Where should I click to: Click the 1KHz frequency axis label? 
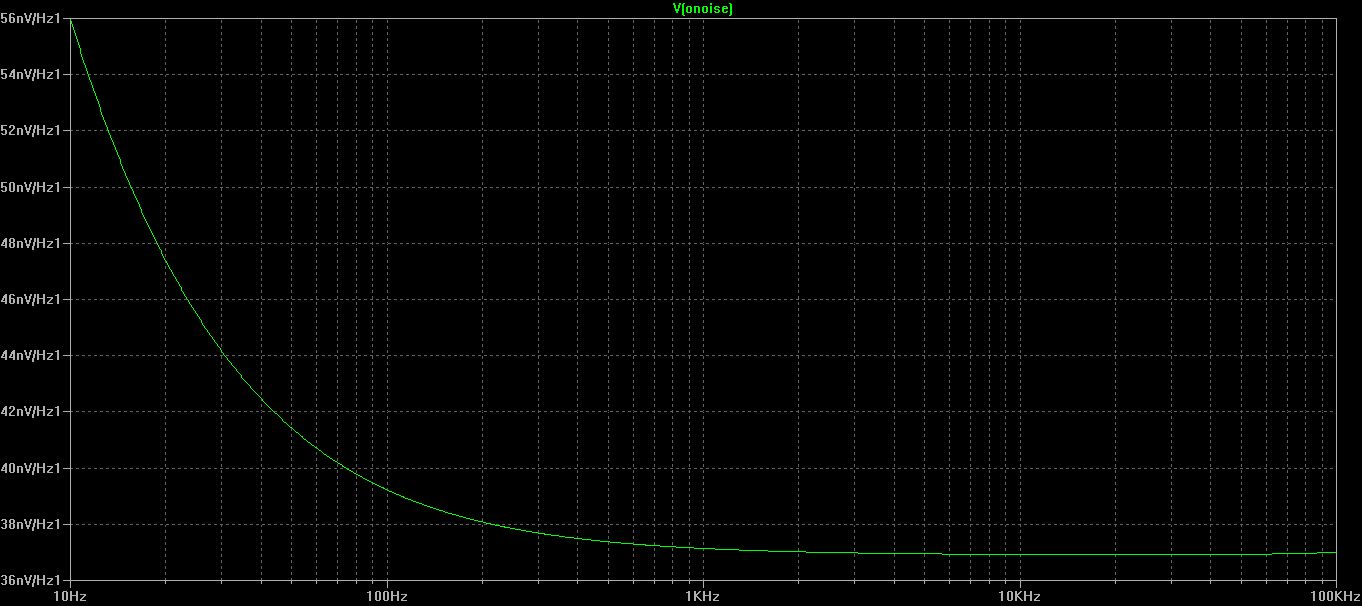703,596
